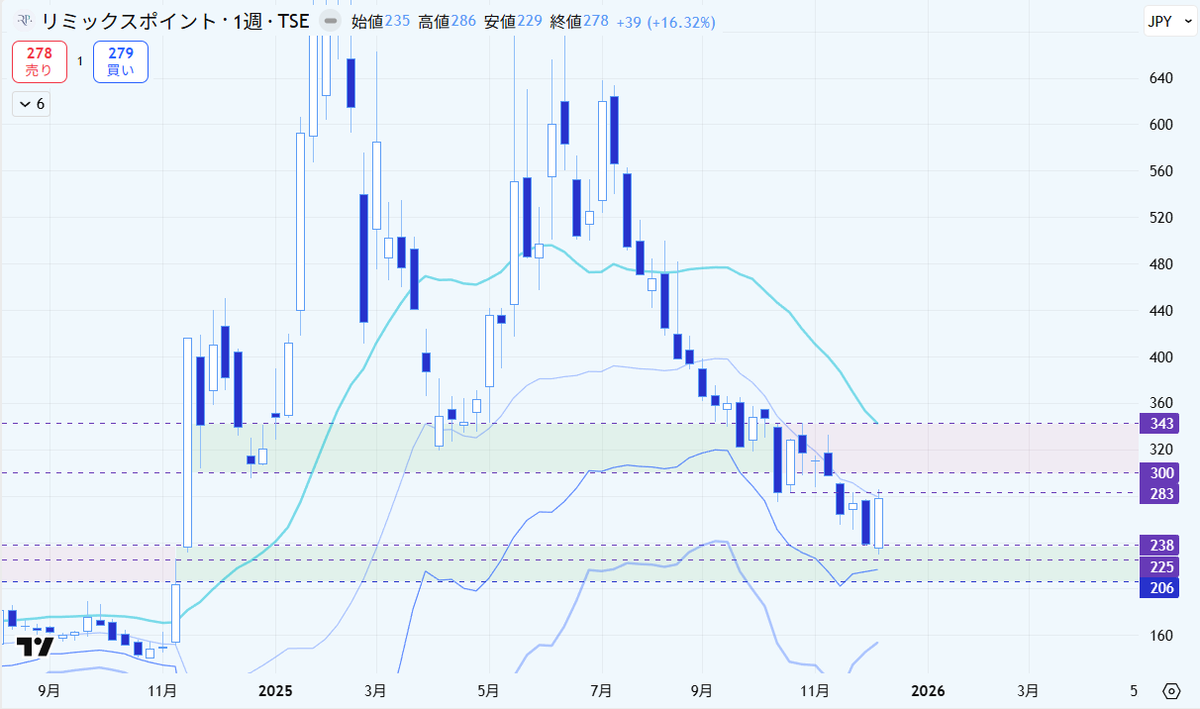The image size is (1200, 709).
Task: Click the 160 price axis tick
Action: [x=1160, y=636]
